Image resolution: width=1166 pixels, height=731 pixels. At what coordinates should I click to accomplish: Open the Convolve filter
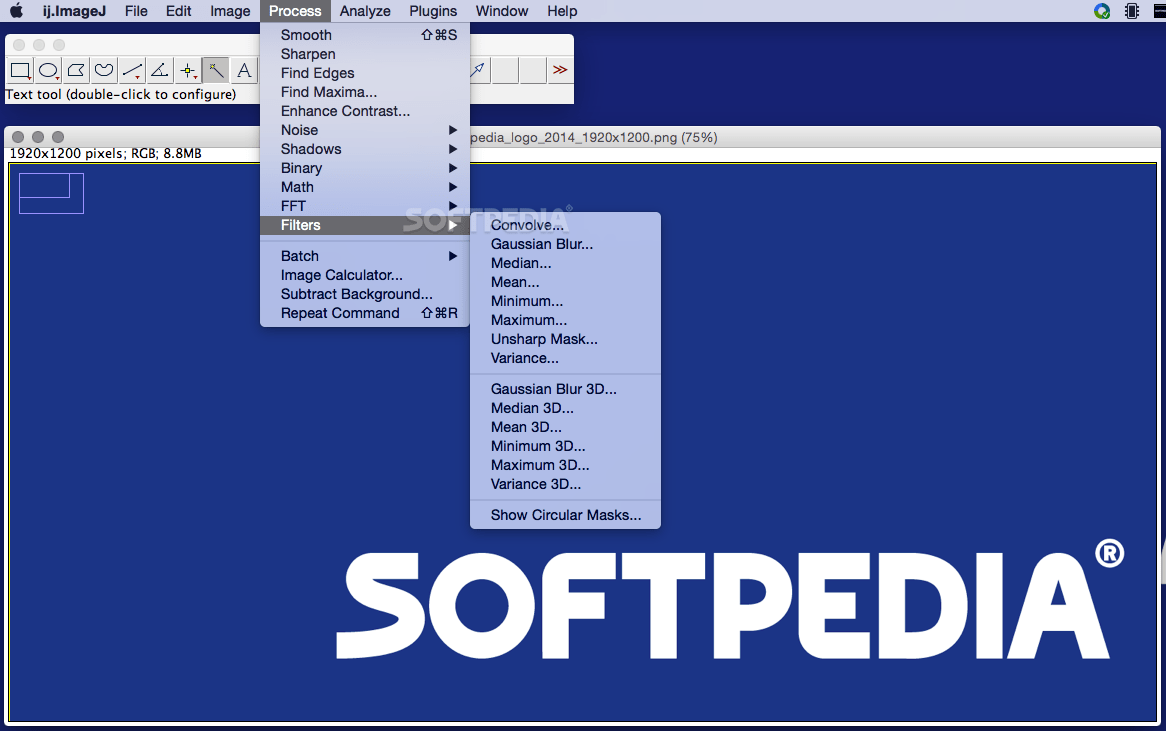pos(565,225)
